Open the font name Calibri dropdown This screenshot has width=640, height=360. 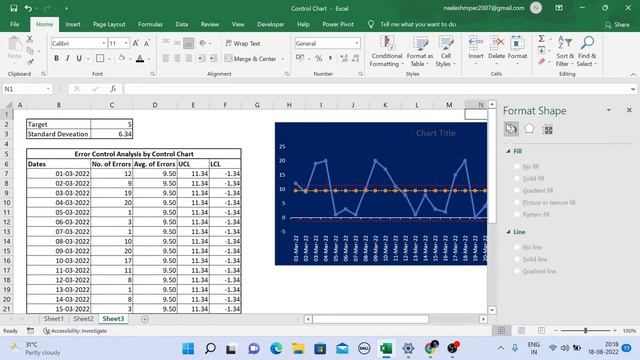104,43
